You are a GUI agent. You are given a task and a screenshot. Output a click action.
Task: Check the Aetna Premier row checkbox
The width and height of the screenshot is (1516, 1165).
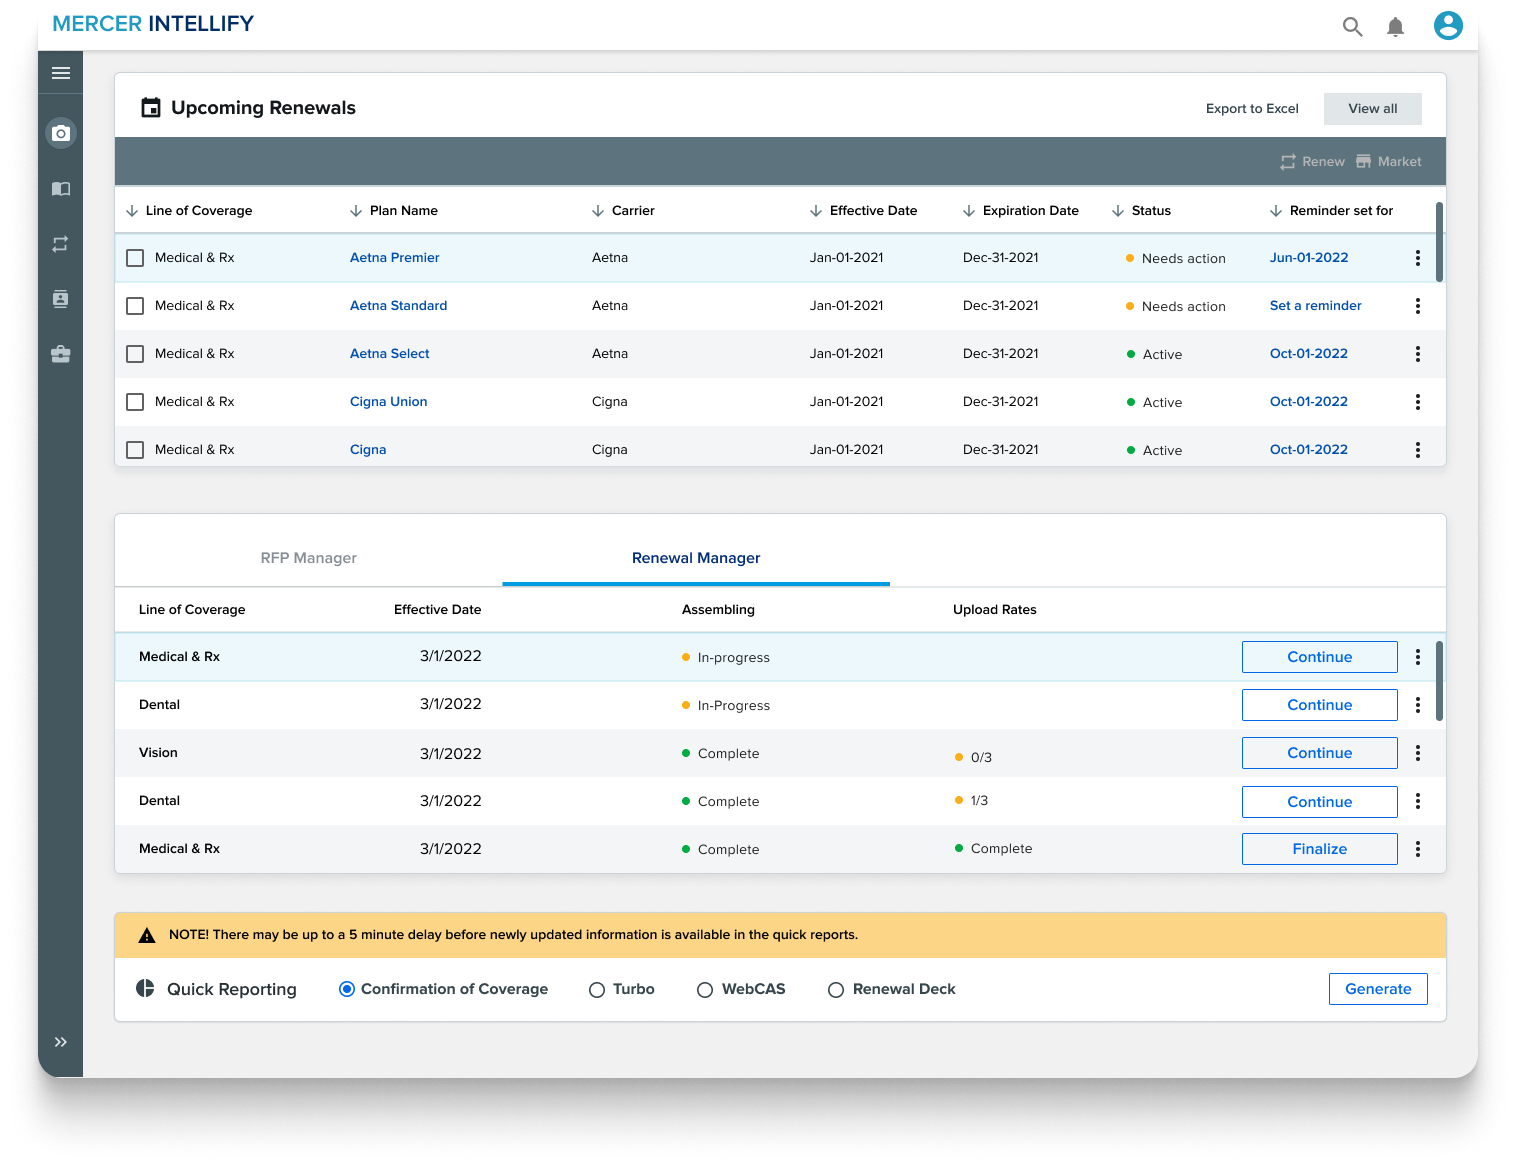point(135,258)
